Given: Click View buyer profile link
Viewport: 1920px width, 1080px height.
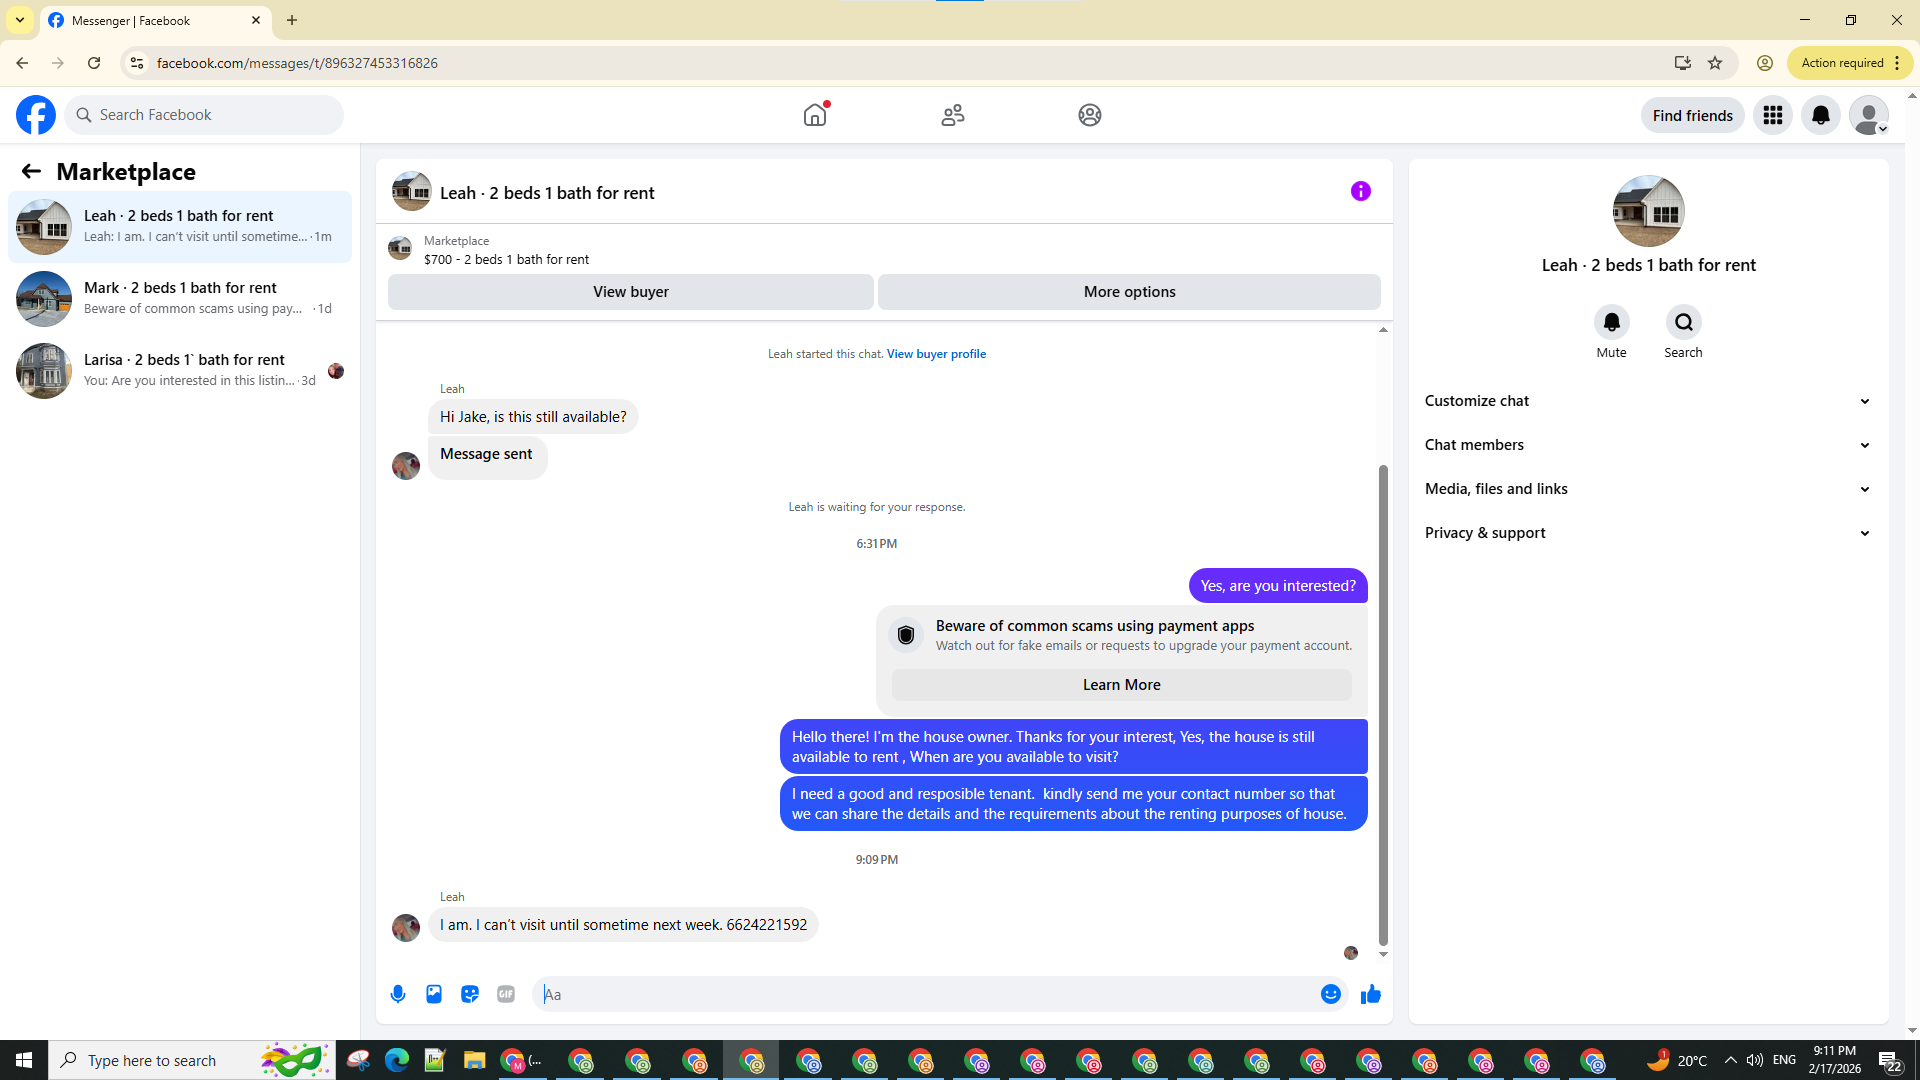Looking at the screenshot, I should tap(935, 354).
